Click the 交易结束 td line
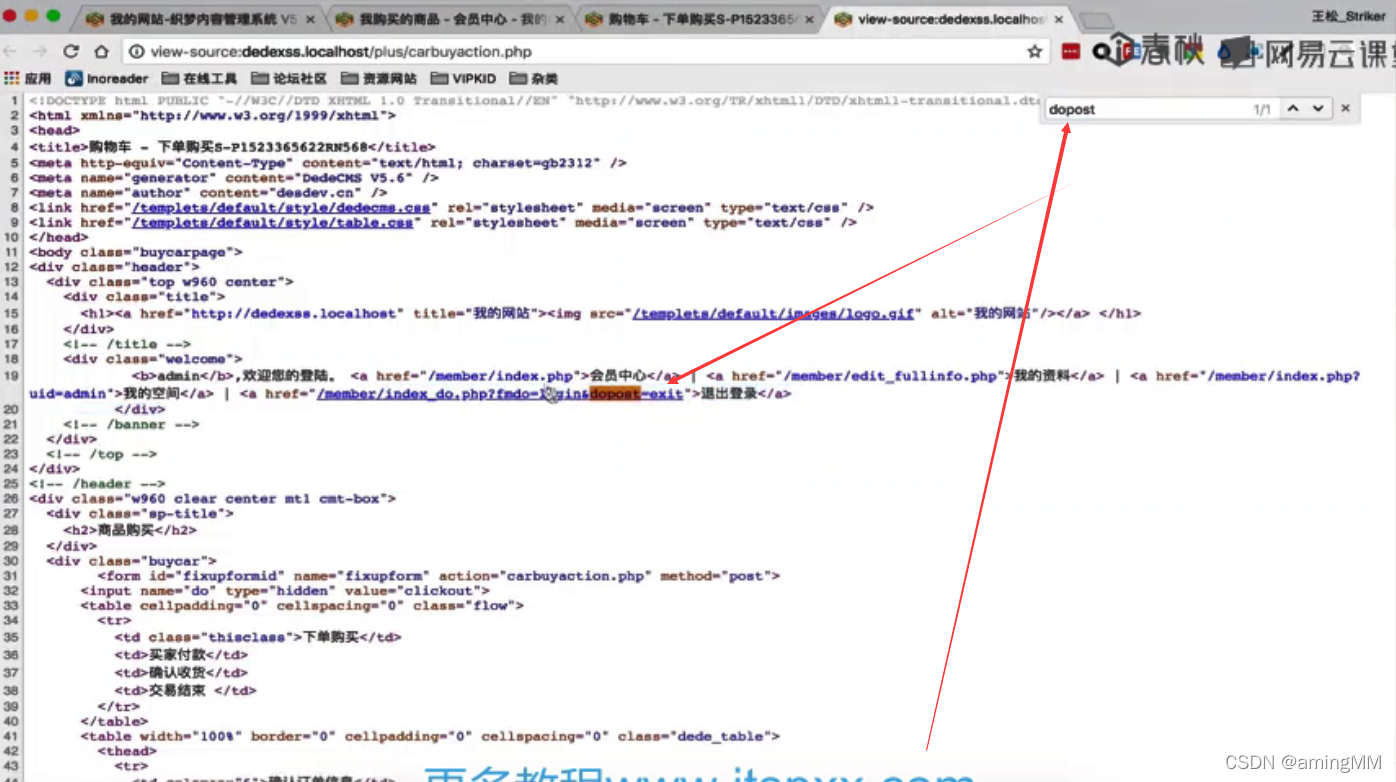 click(185, 691)
